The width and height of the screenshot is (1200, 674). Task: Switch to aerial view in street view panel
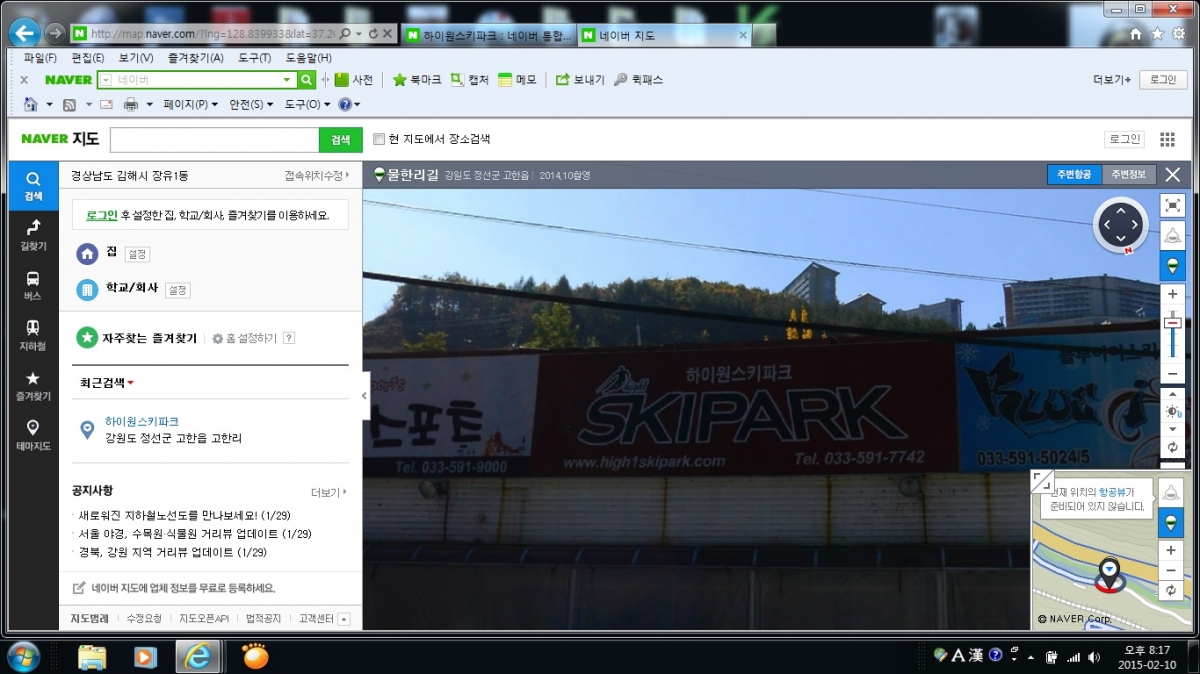(1173, 236)
